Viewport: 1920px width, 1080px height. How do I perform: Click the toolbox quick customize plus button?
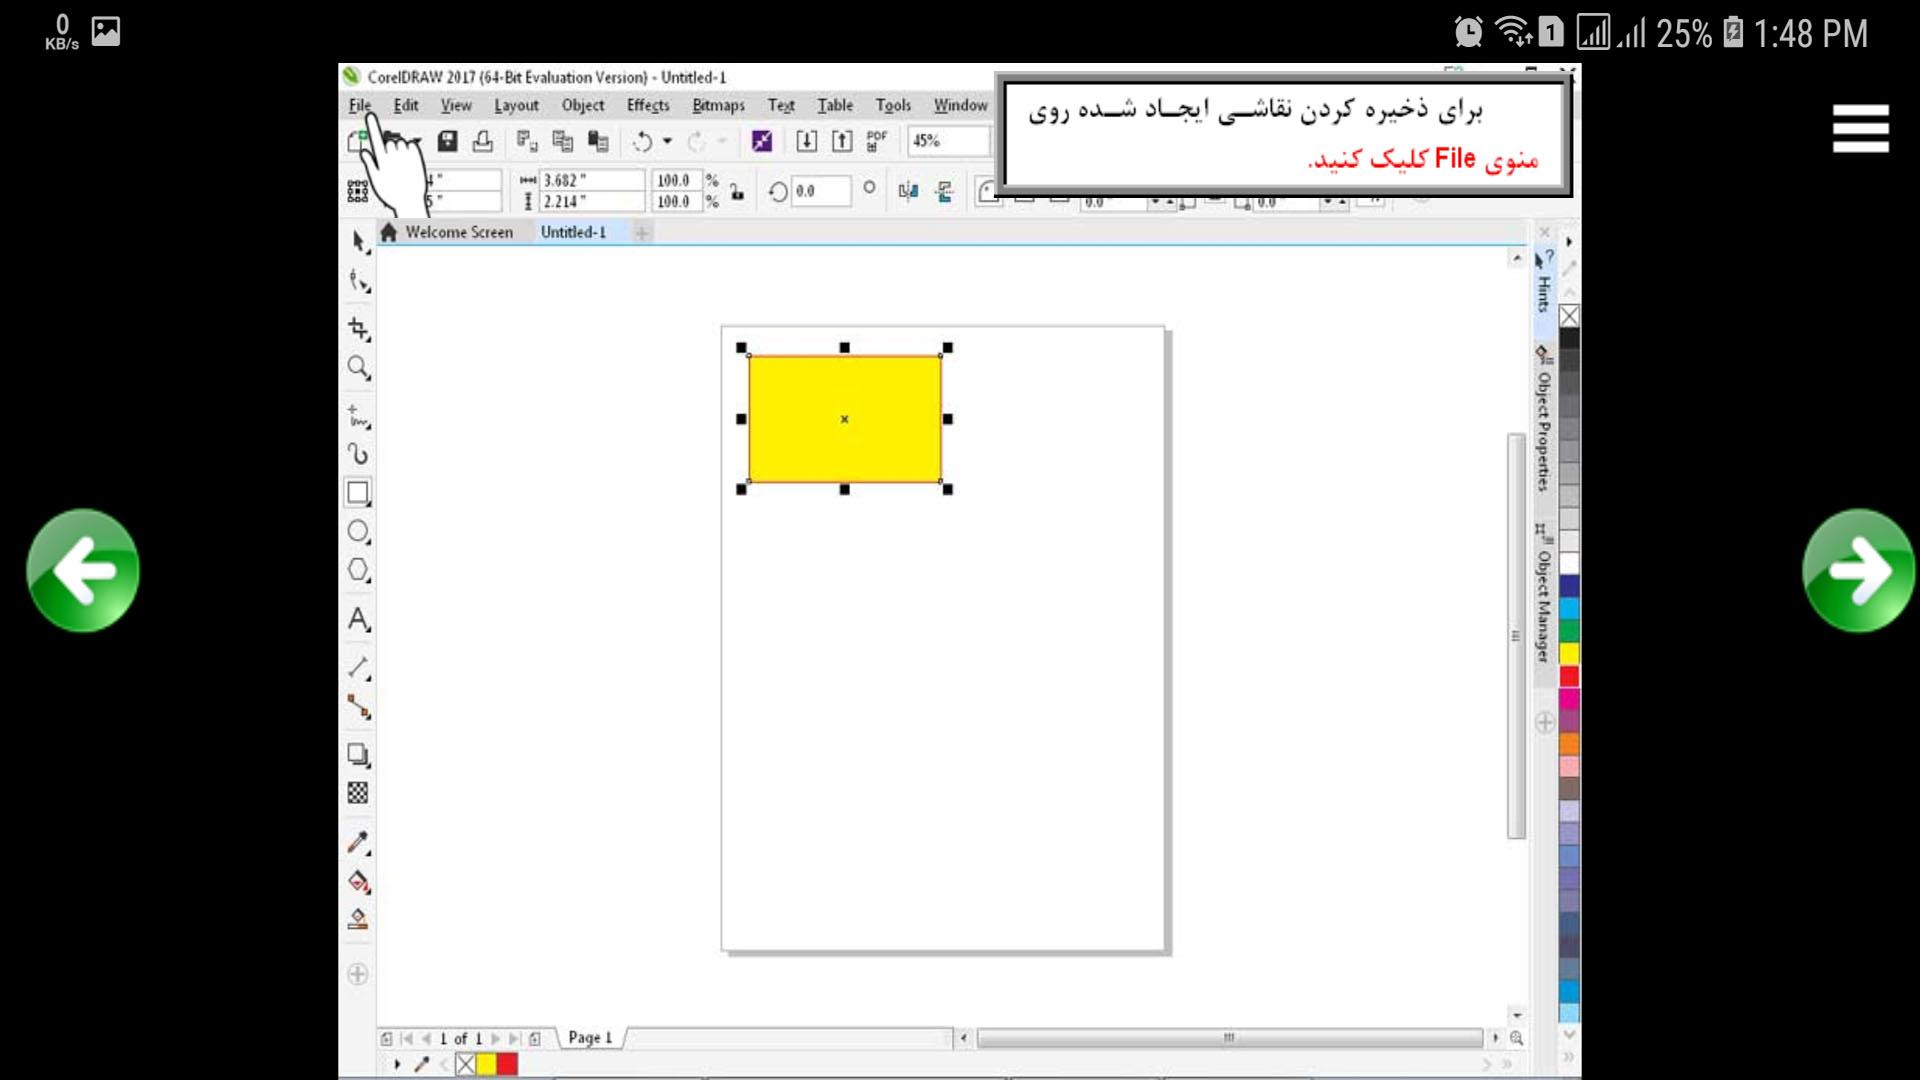[357, 975]
